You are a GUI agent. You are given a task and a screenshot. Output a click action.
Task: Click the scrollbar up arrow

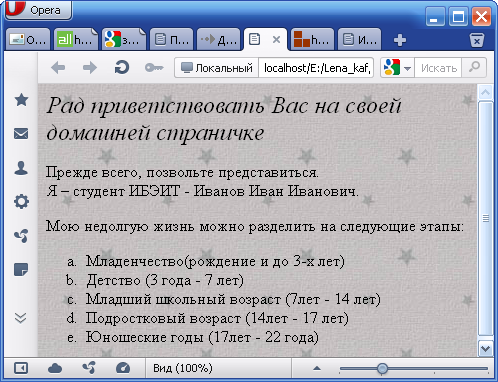click(x=485, y=92)
